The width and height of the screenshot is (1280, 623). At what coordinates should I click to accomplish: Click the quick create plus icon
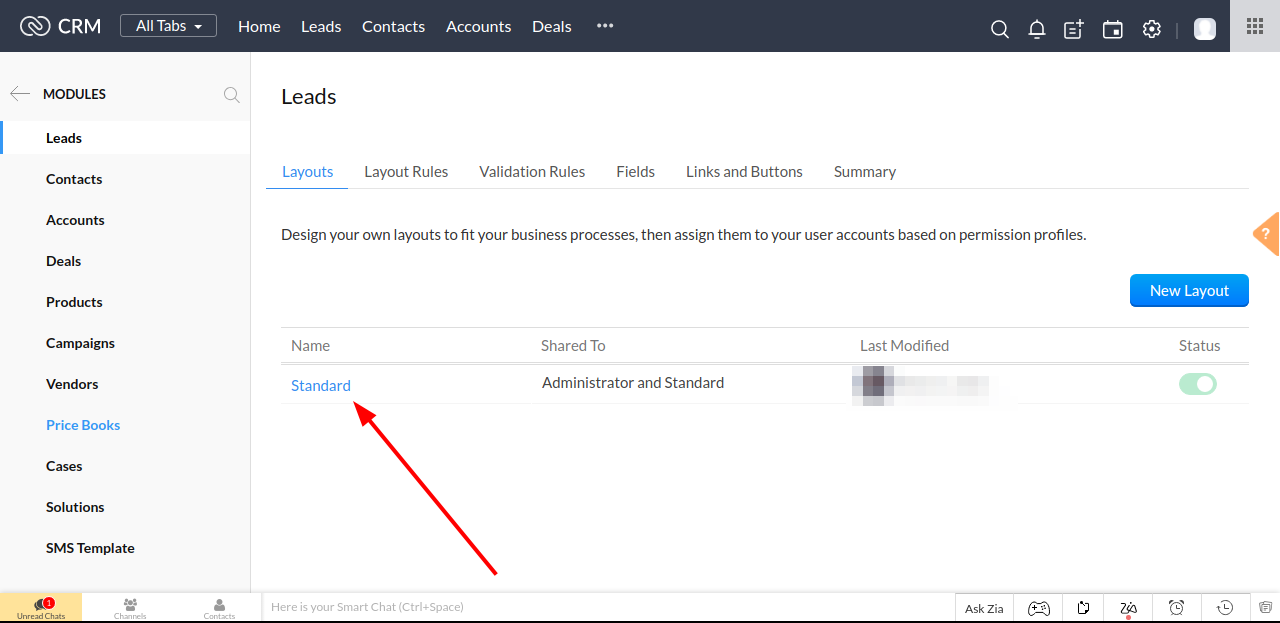point(1074,29)
